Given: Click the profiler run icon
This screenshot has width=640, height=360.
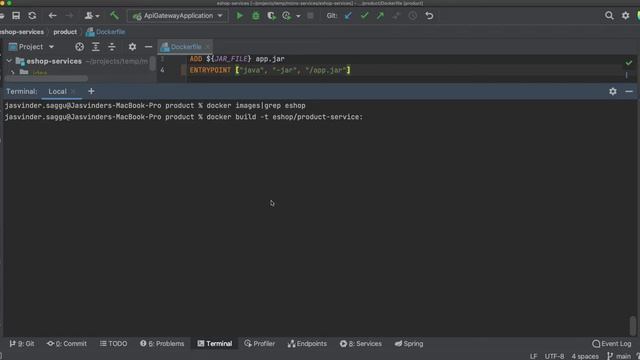Looking at the screenshot, I should [287, 16].
